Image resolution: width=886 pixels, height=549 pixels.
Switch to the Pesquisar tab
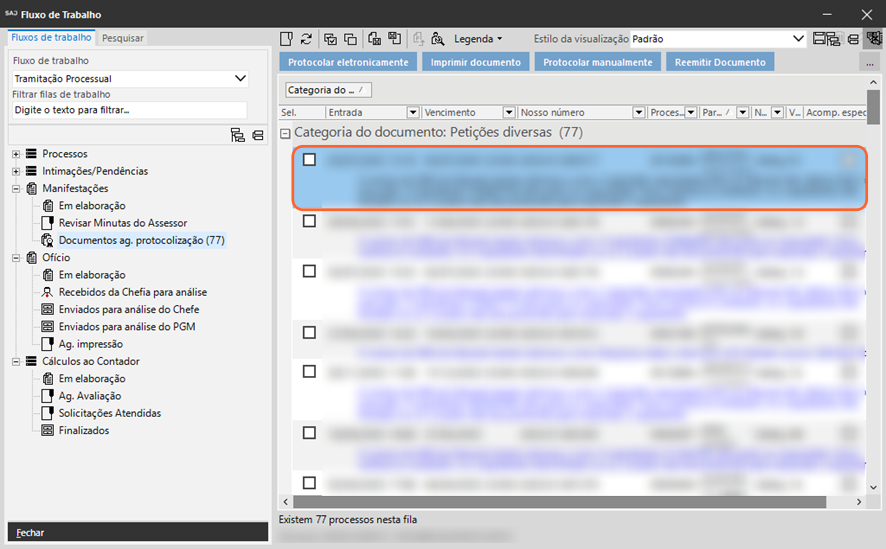pos(123,38)
